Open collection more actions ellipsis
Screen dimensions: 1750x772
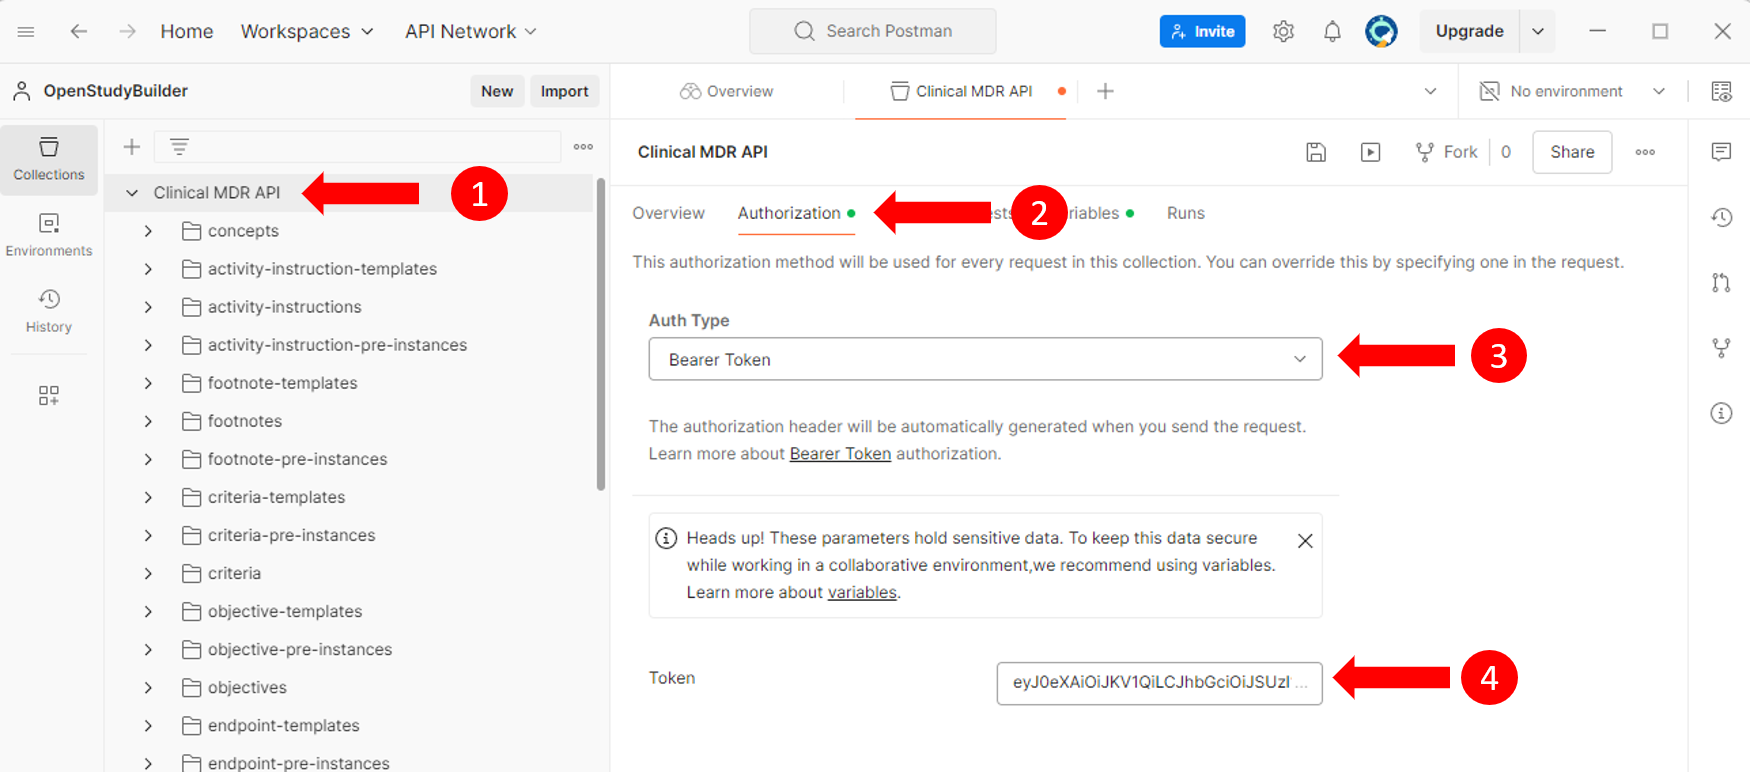coord(1645,152)
